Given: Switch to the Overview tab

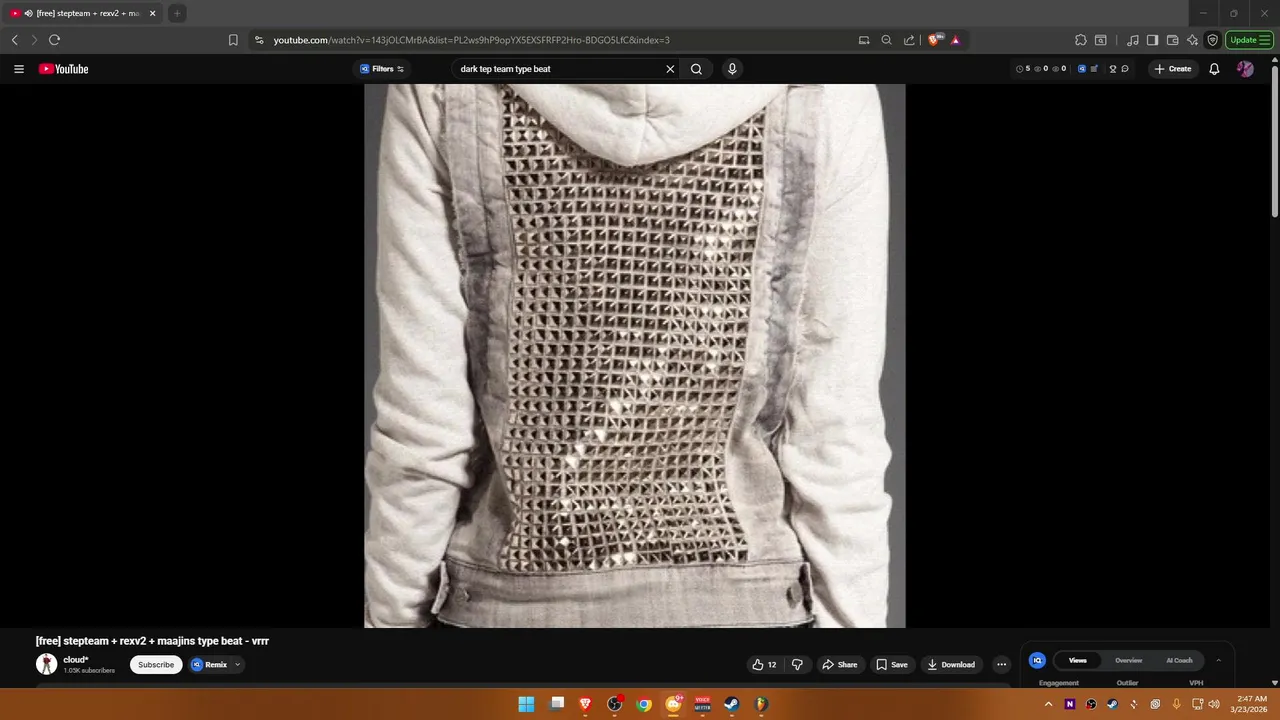Looking at the screenshot, I should click(x=1128, y=660).
